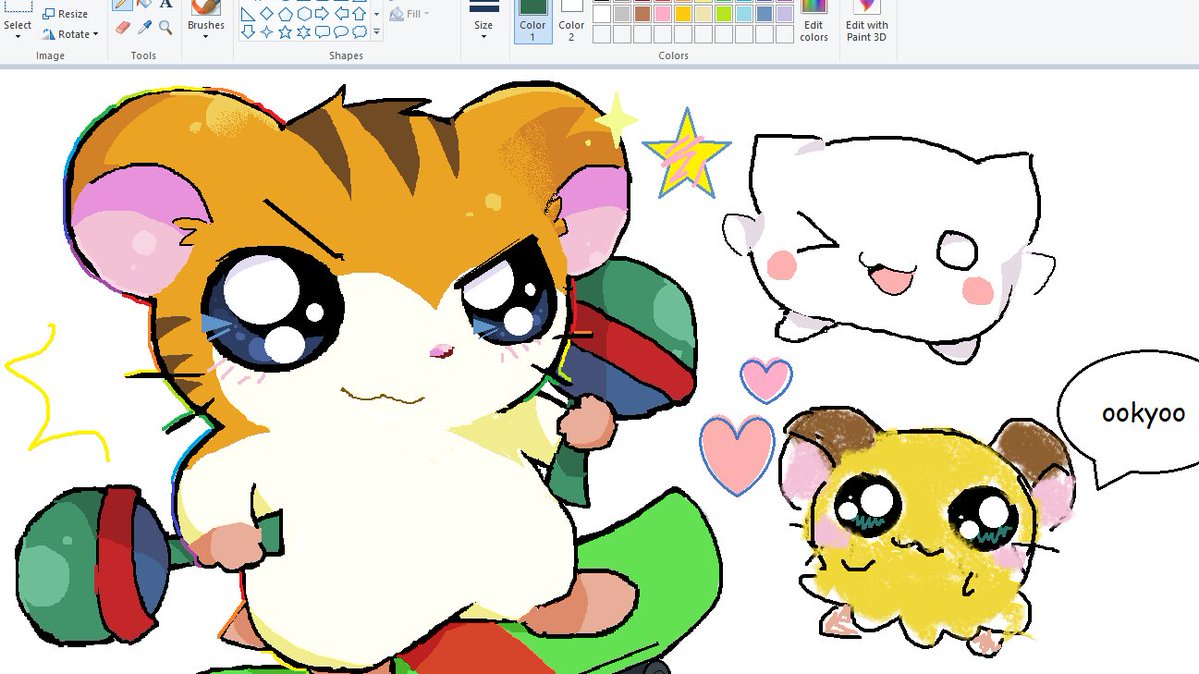1199x674 pixels.
Task: Pick the blue-gray color swatch
Action: [x=764, y=14]
